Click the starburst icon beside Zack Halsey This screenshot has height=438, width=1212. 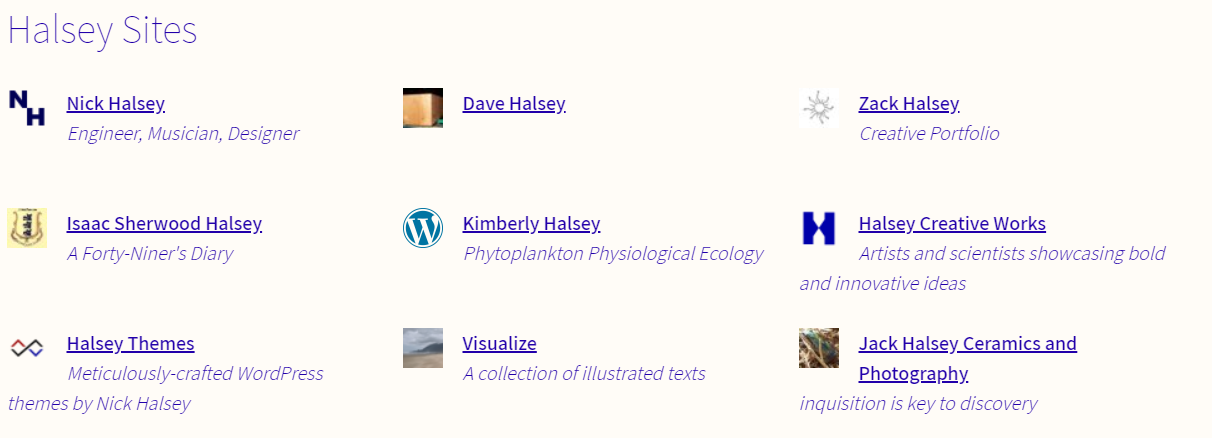click(x=819, y=108)
